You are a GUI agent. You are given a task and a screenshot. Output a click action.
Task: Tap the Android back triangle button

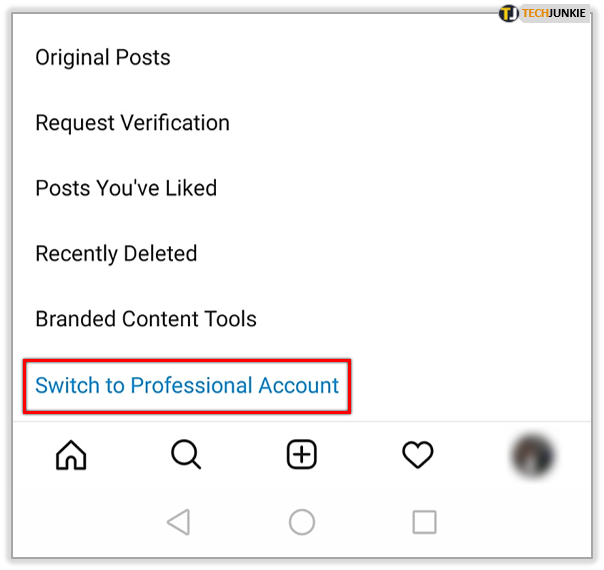pos(179,522)
